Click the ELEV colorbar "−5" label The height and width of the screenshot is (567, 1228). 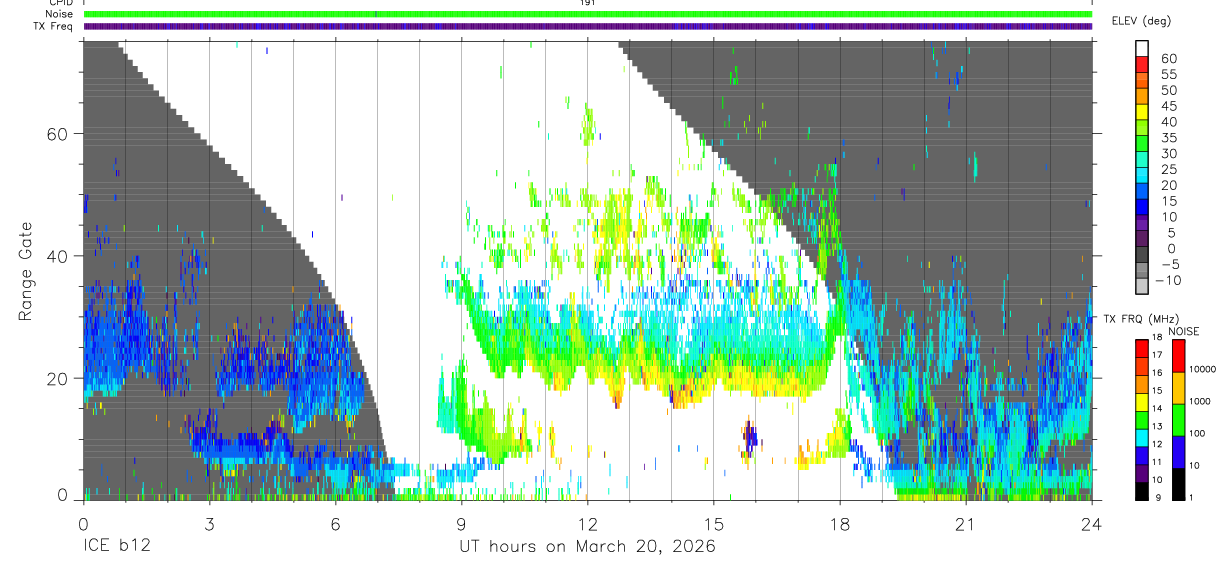[1169, 265]
